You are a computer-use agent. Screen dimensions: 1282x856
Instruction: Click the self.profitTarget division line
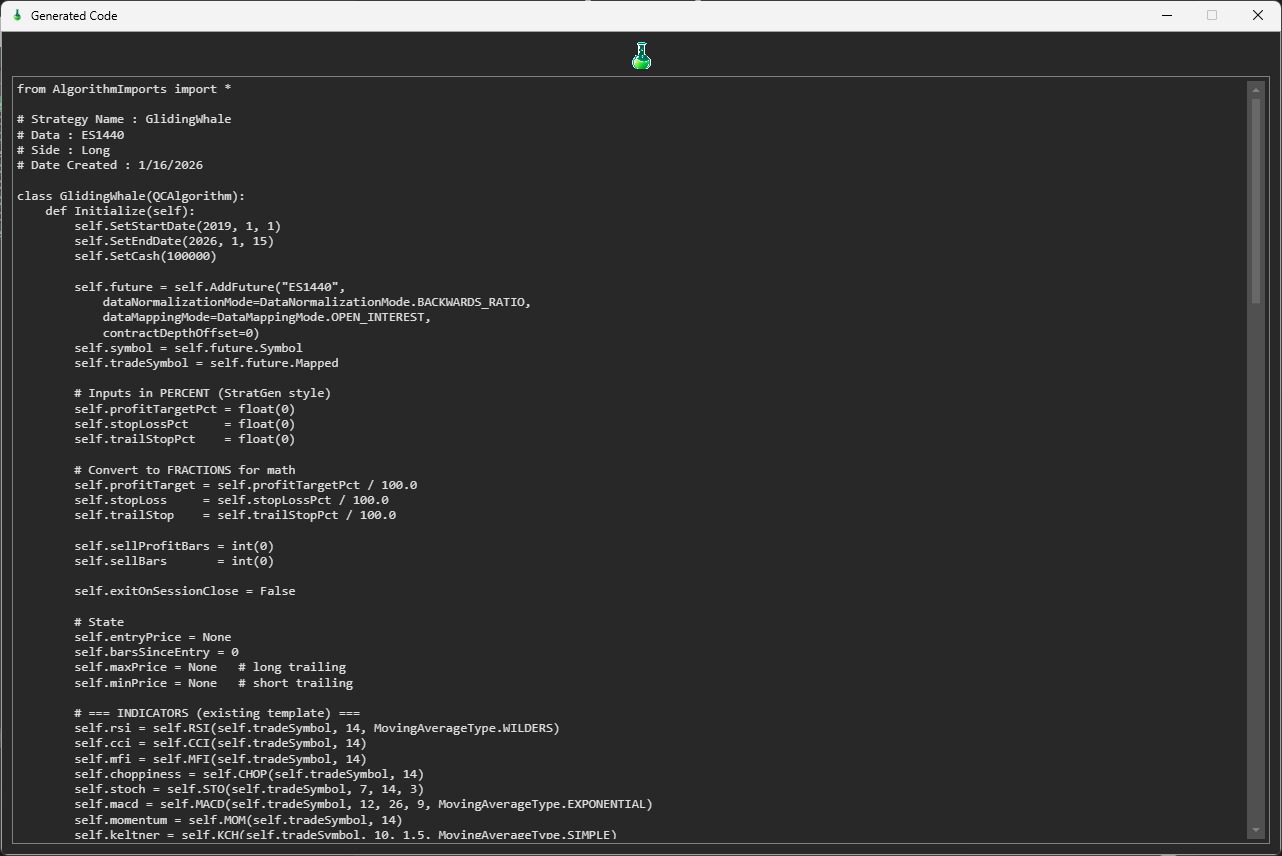click(x=246, y=485)
